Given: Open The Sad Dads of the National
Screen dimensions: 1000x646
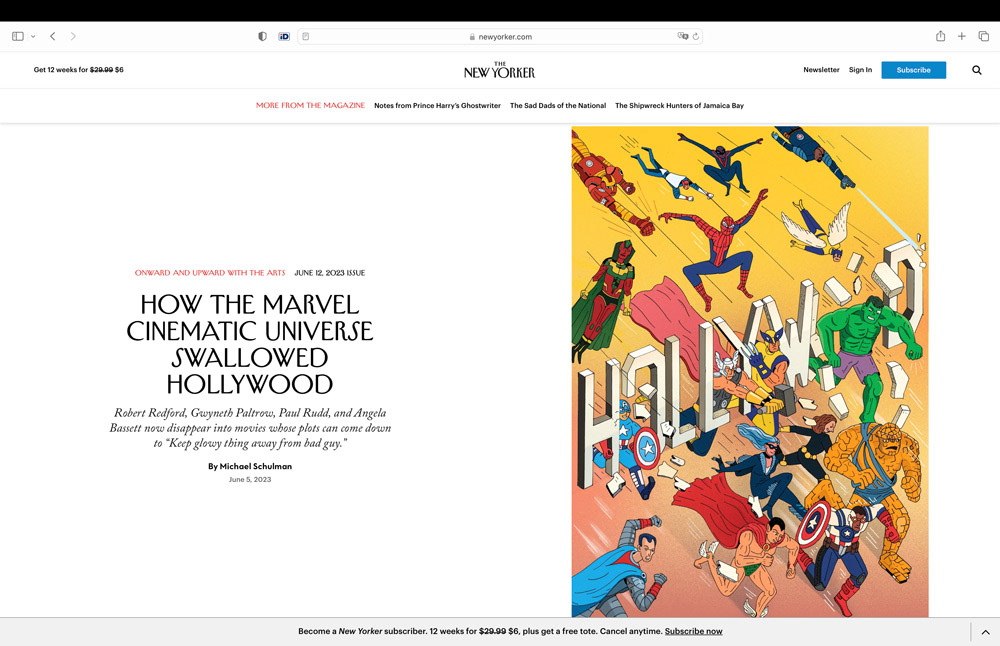Looking at the screenshot, I should (x=558, y=106).
